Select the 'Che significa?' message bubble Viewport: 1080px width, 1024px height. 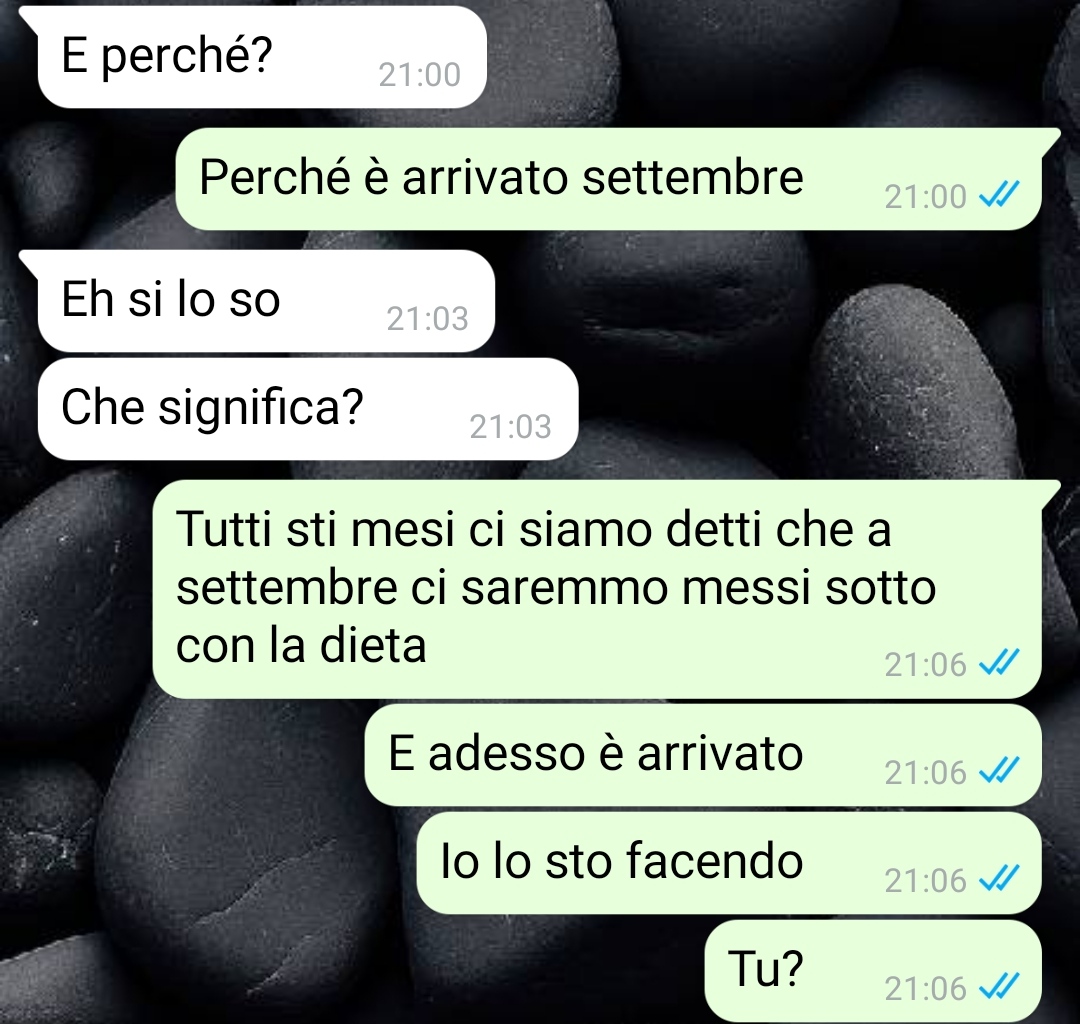[x=308, y=409]
